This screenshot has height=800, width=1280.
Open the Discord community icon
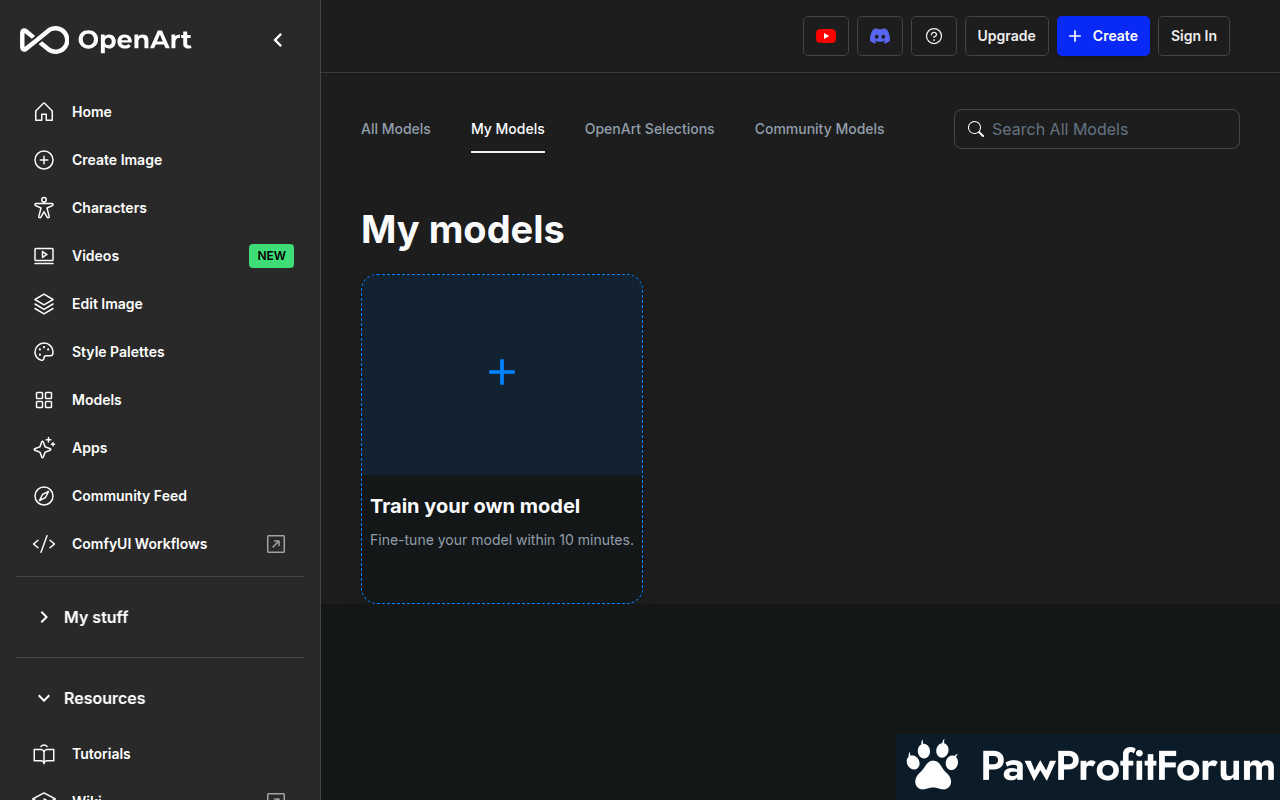point(880,36)
